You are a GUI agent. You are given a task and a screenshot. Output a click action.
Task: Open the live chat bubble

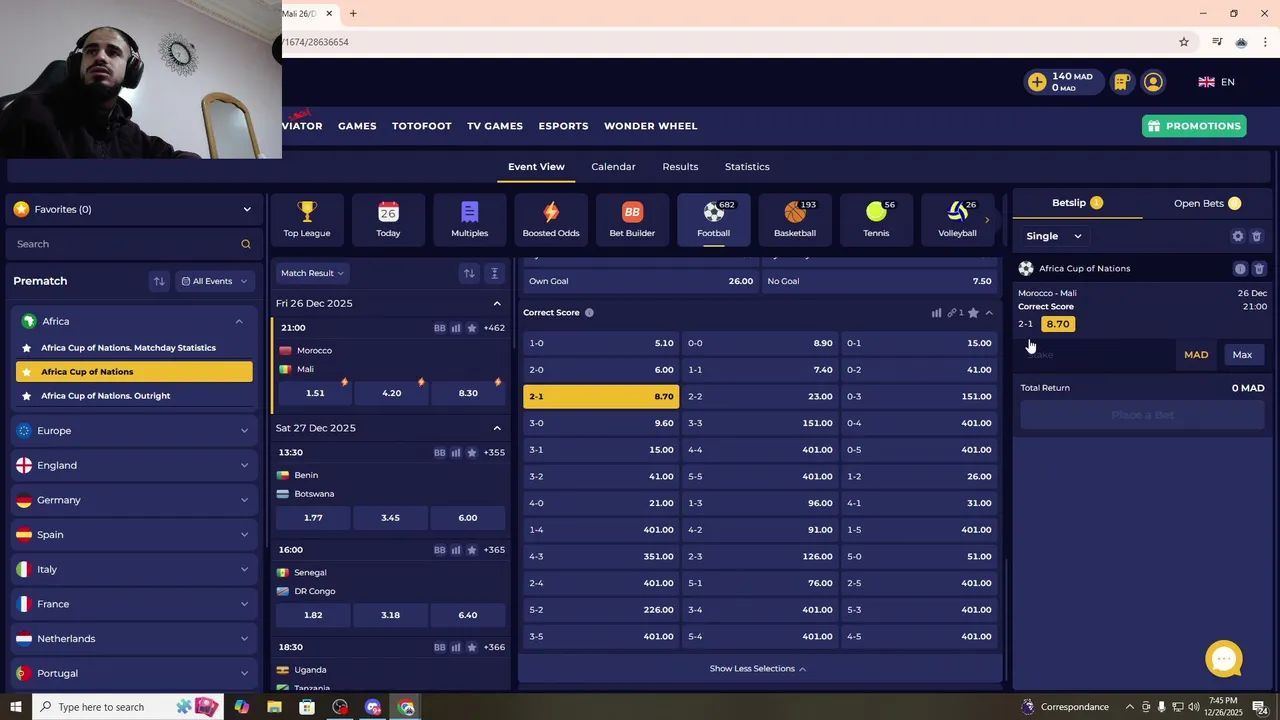coord(1224,659)
